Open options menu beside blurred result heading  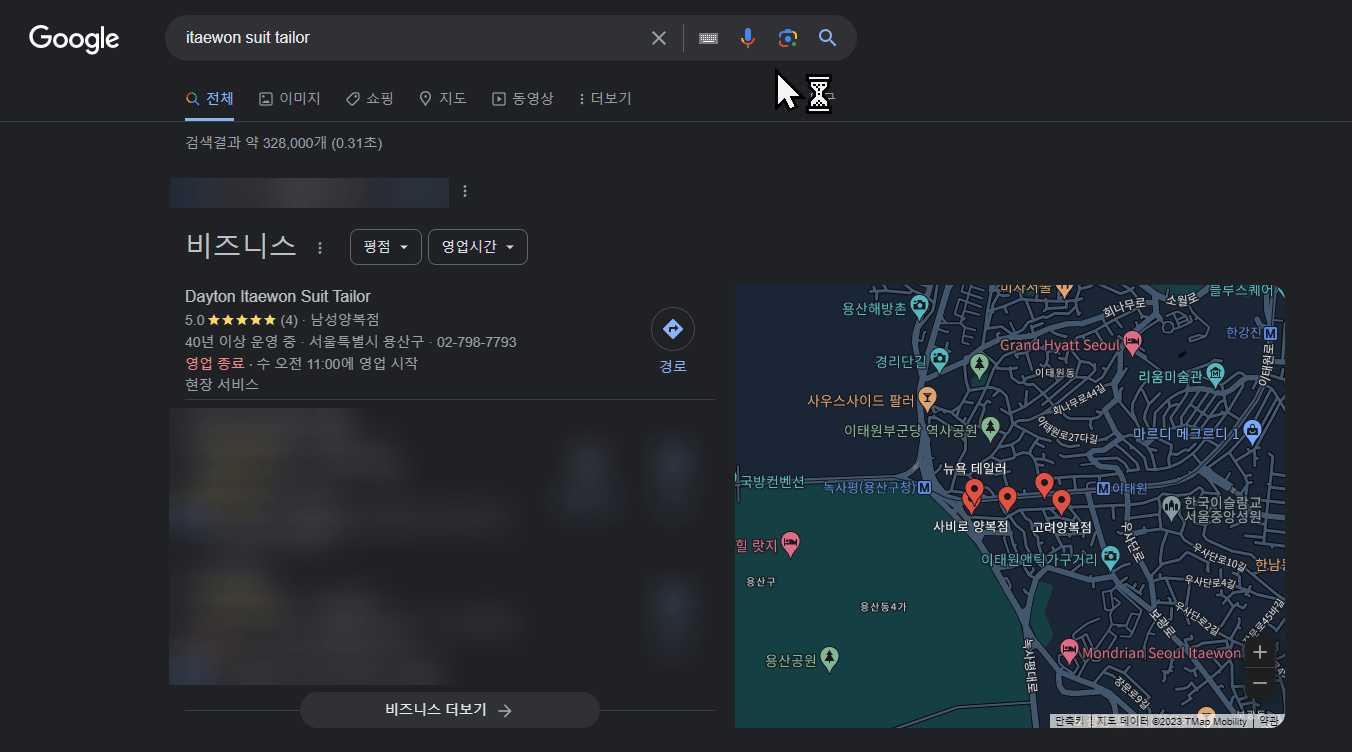click(465, 191)
